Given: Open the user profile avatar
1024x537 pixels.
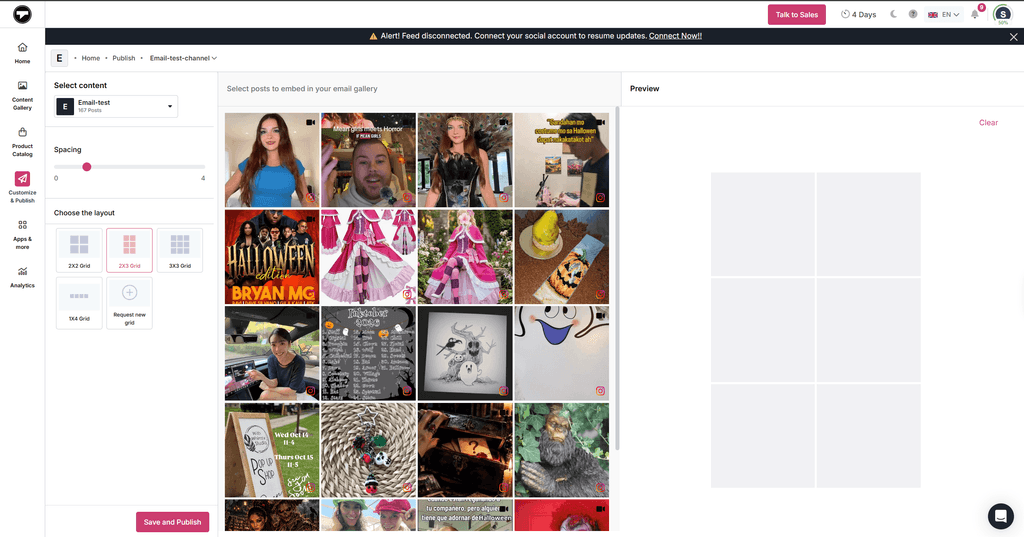Looking at the screenshot, I should pyautogui.click(x=1002, y=14).
